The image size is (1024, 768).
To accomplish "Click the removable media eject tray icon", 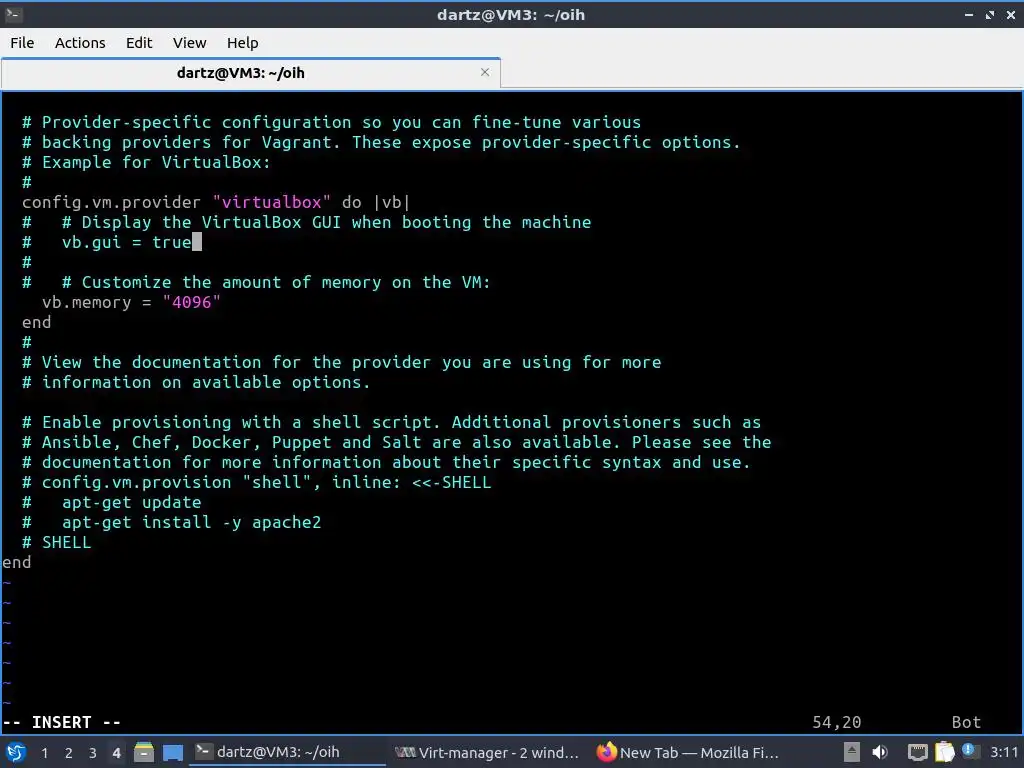I will pos(851,753).
